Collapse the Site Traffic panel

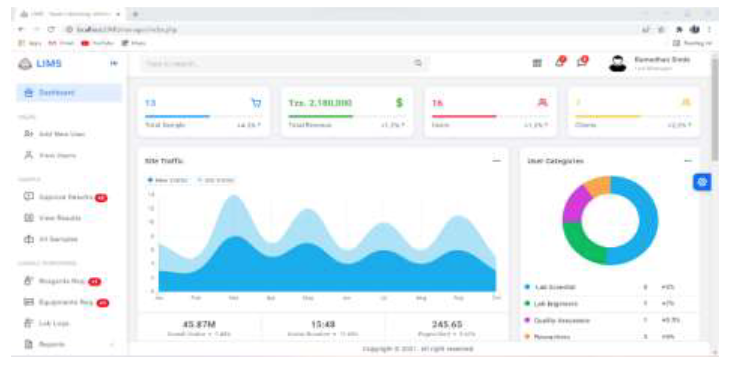coord(497,161)
